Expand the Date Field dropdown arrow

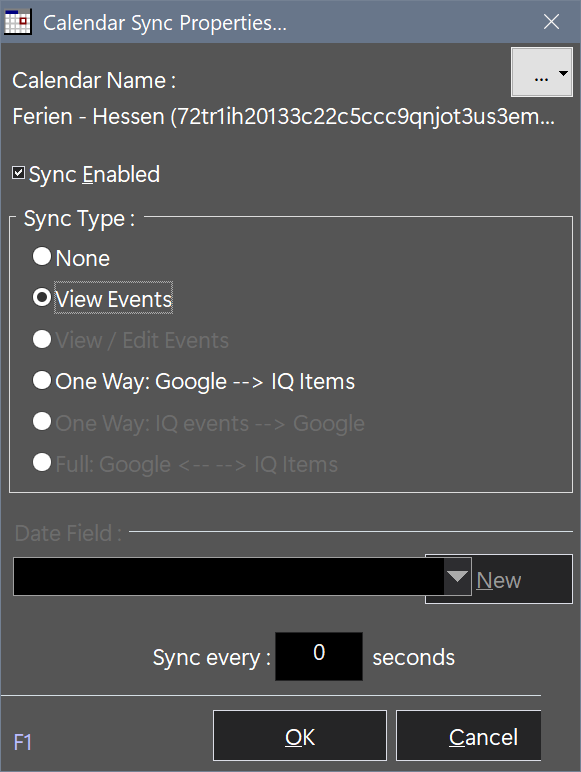coord(457,577)
